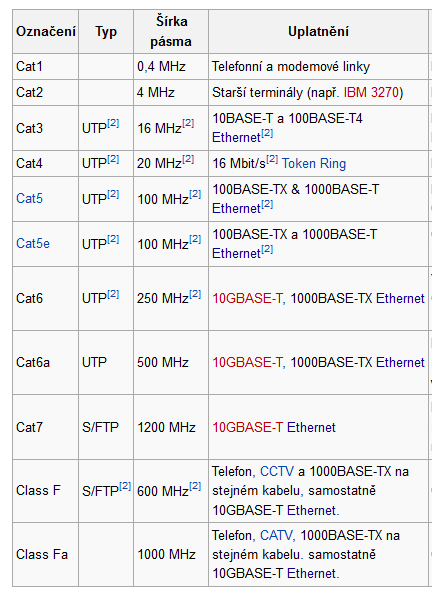The height and width of the screenshot is (602, 432).
Task: Click reference [2] next to 600 MHz
Action: point(195,486)
